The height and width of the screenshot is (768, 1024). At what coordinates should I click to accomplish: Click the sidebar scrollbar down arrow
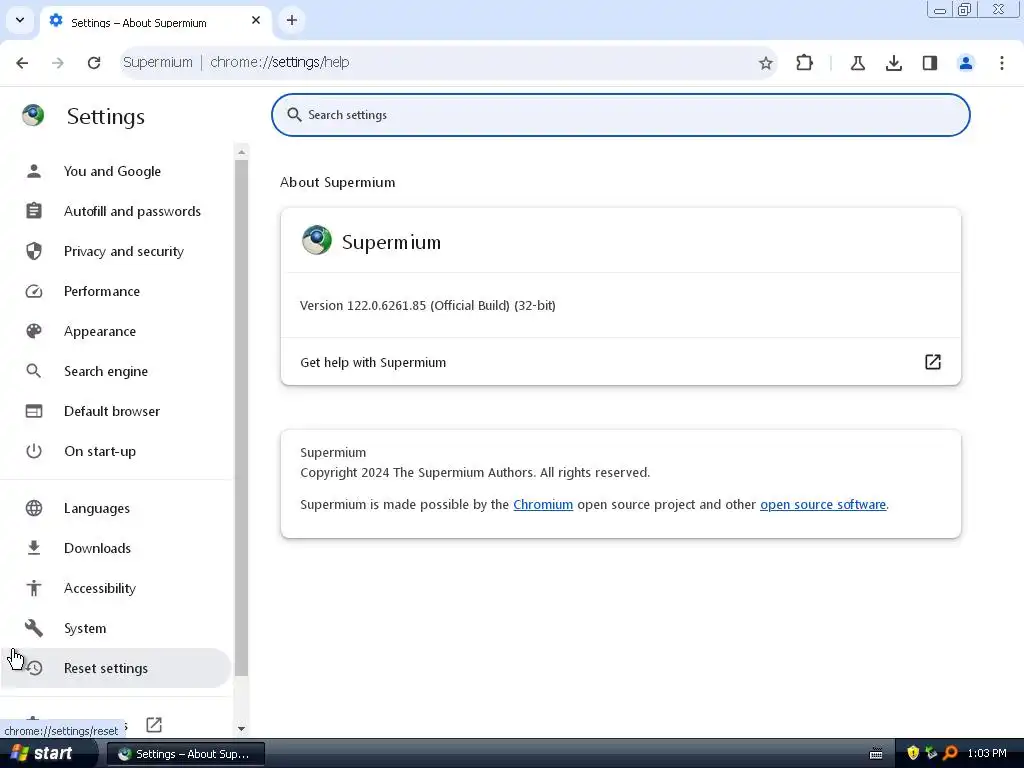[242, 728]
